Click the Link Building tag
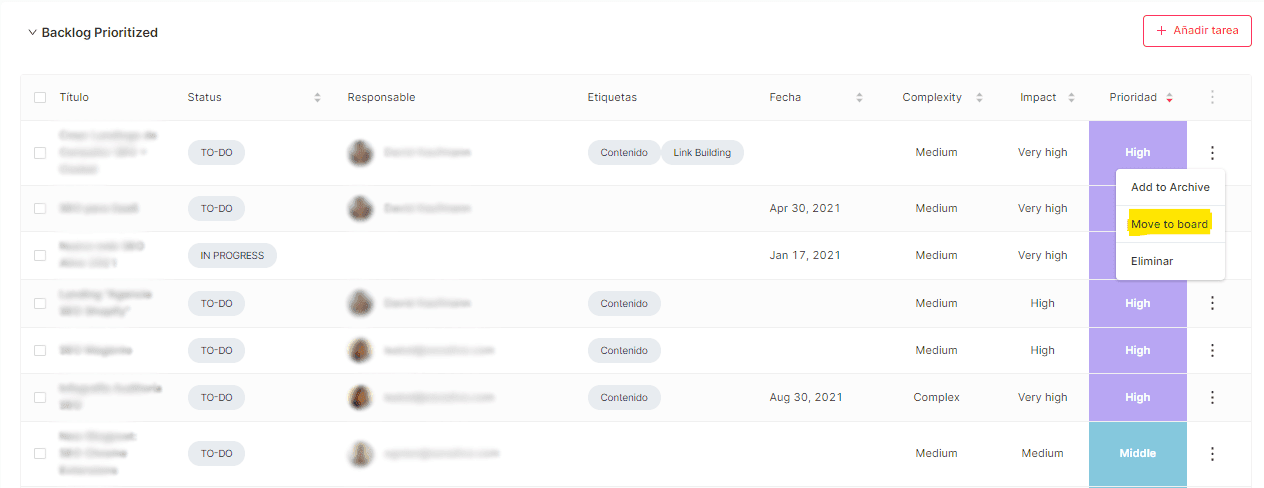 [702, 153]
